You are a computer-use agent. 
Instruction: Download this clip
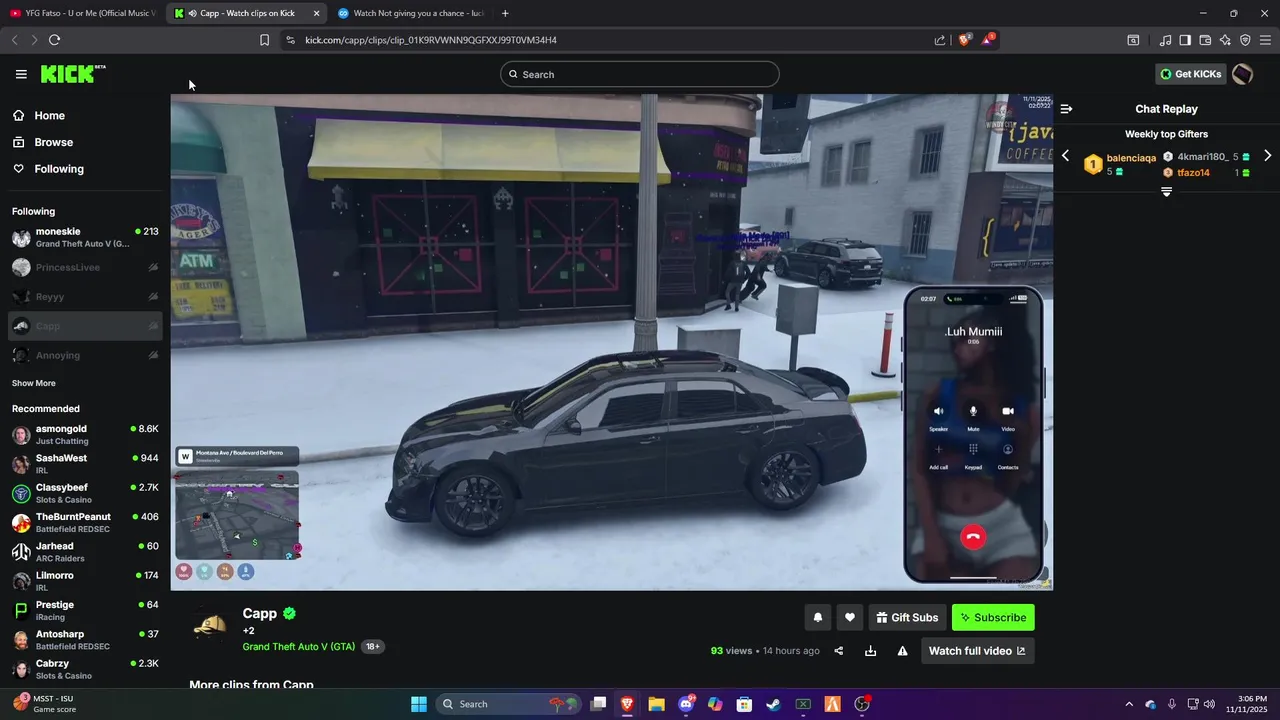pyautogui.click(x=871, y=651)
